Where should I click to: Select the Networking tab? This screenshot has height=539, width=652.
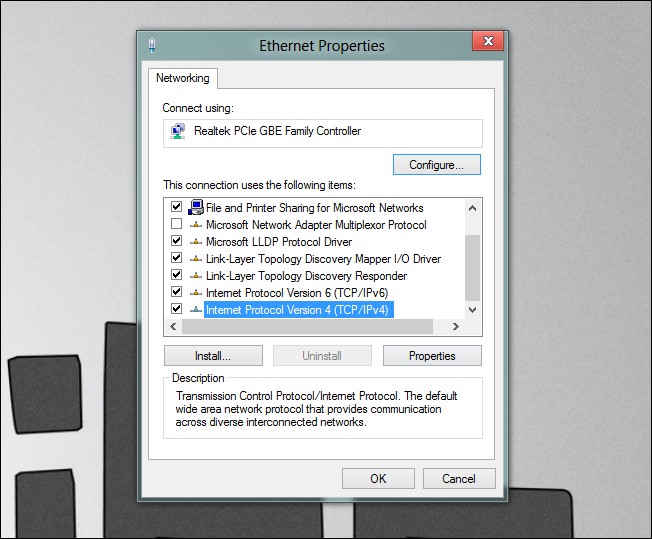click(183, 78)
